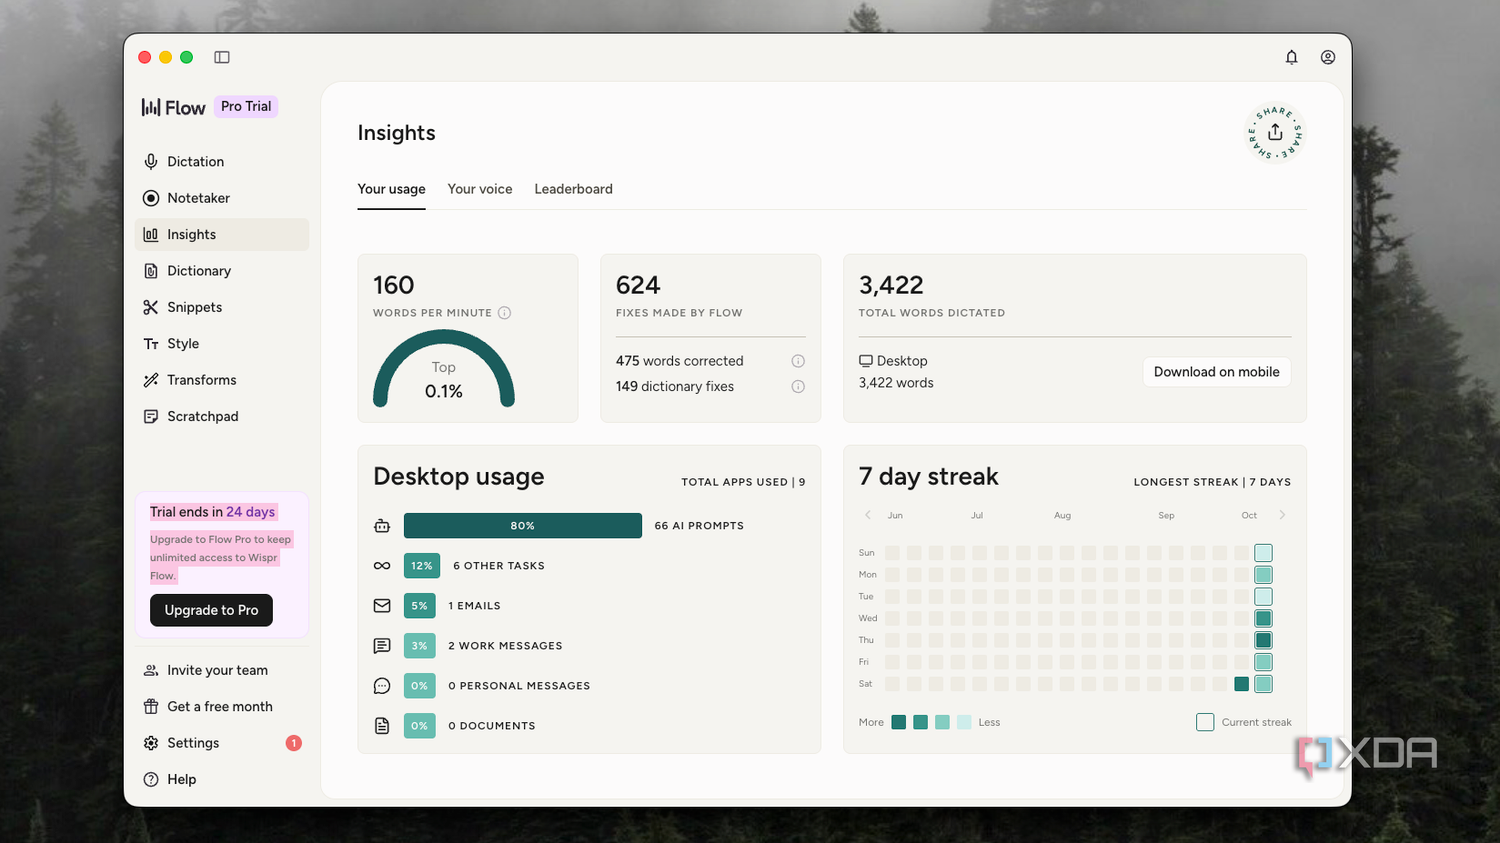Open Scratchpad in the sidebar
1500x843 pixels.
pos(221,416)
